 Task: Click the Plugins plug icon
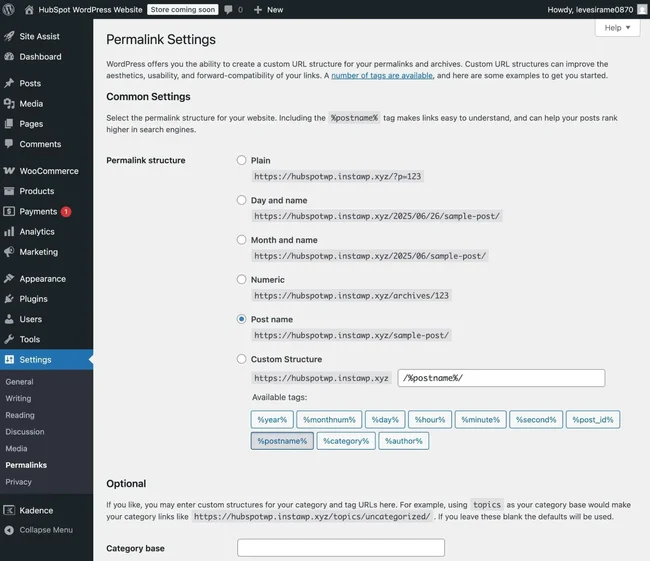coord(9,299)
